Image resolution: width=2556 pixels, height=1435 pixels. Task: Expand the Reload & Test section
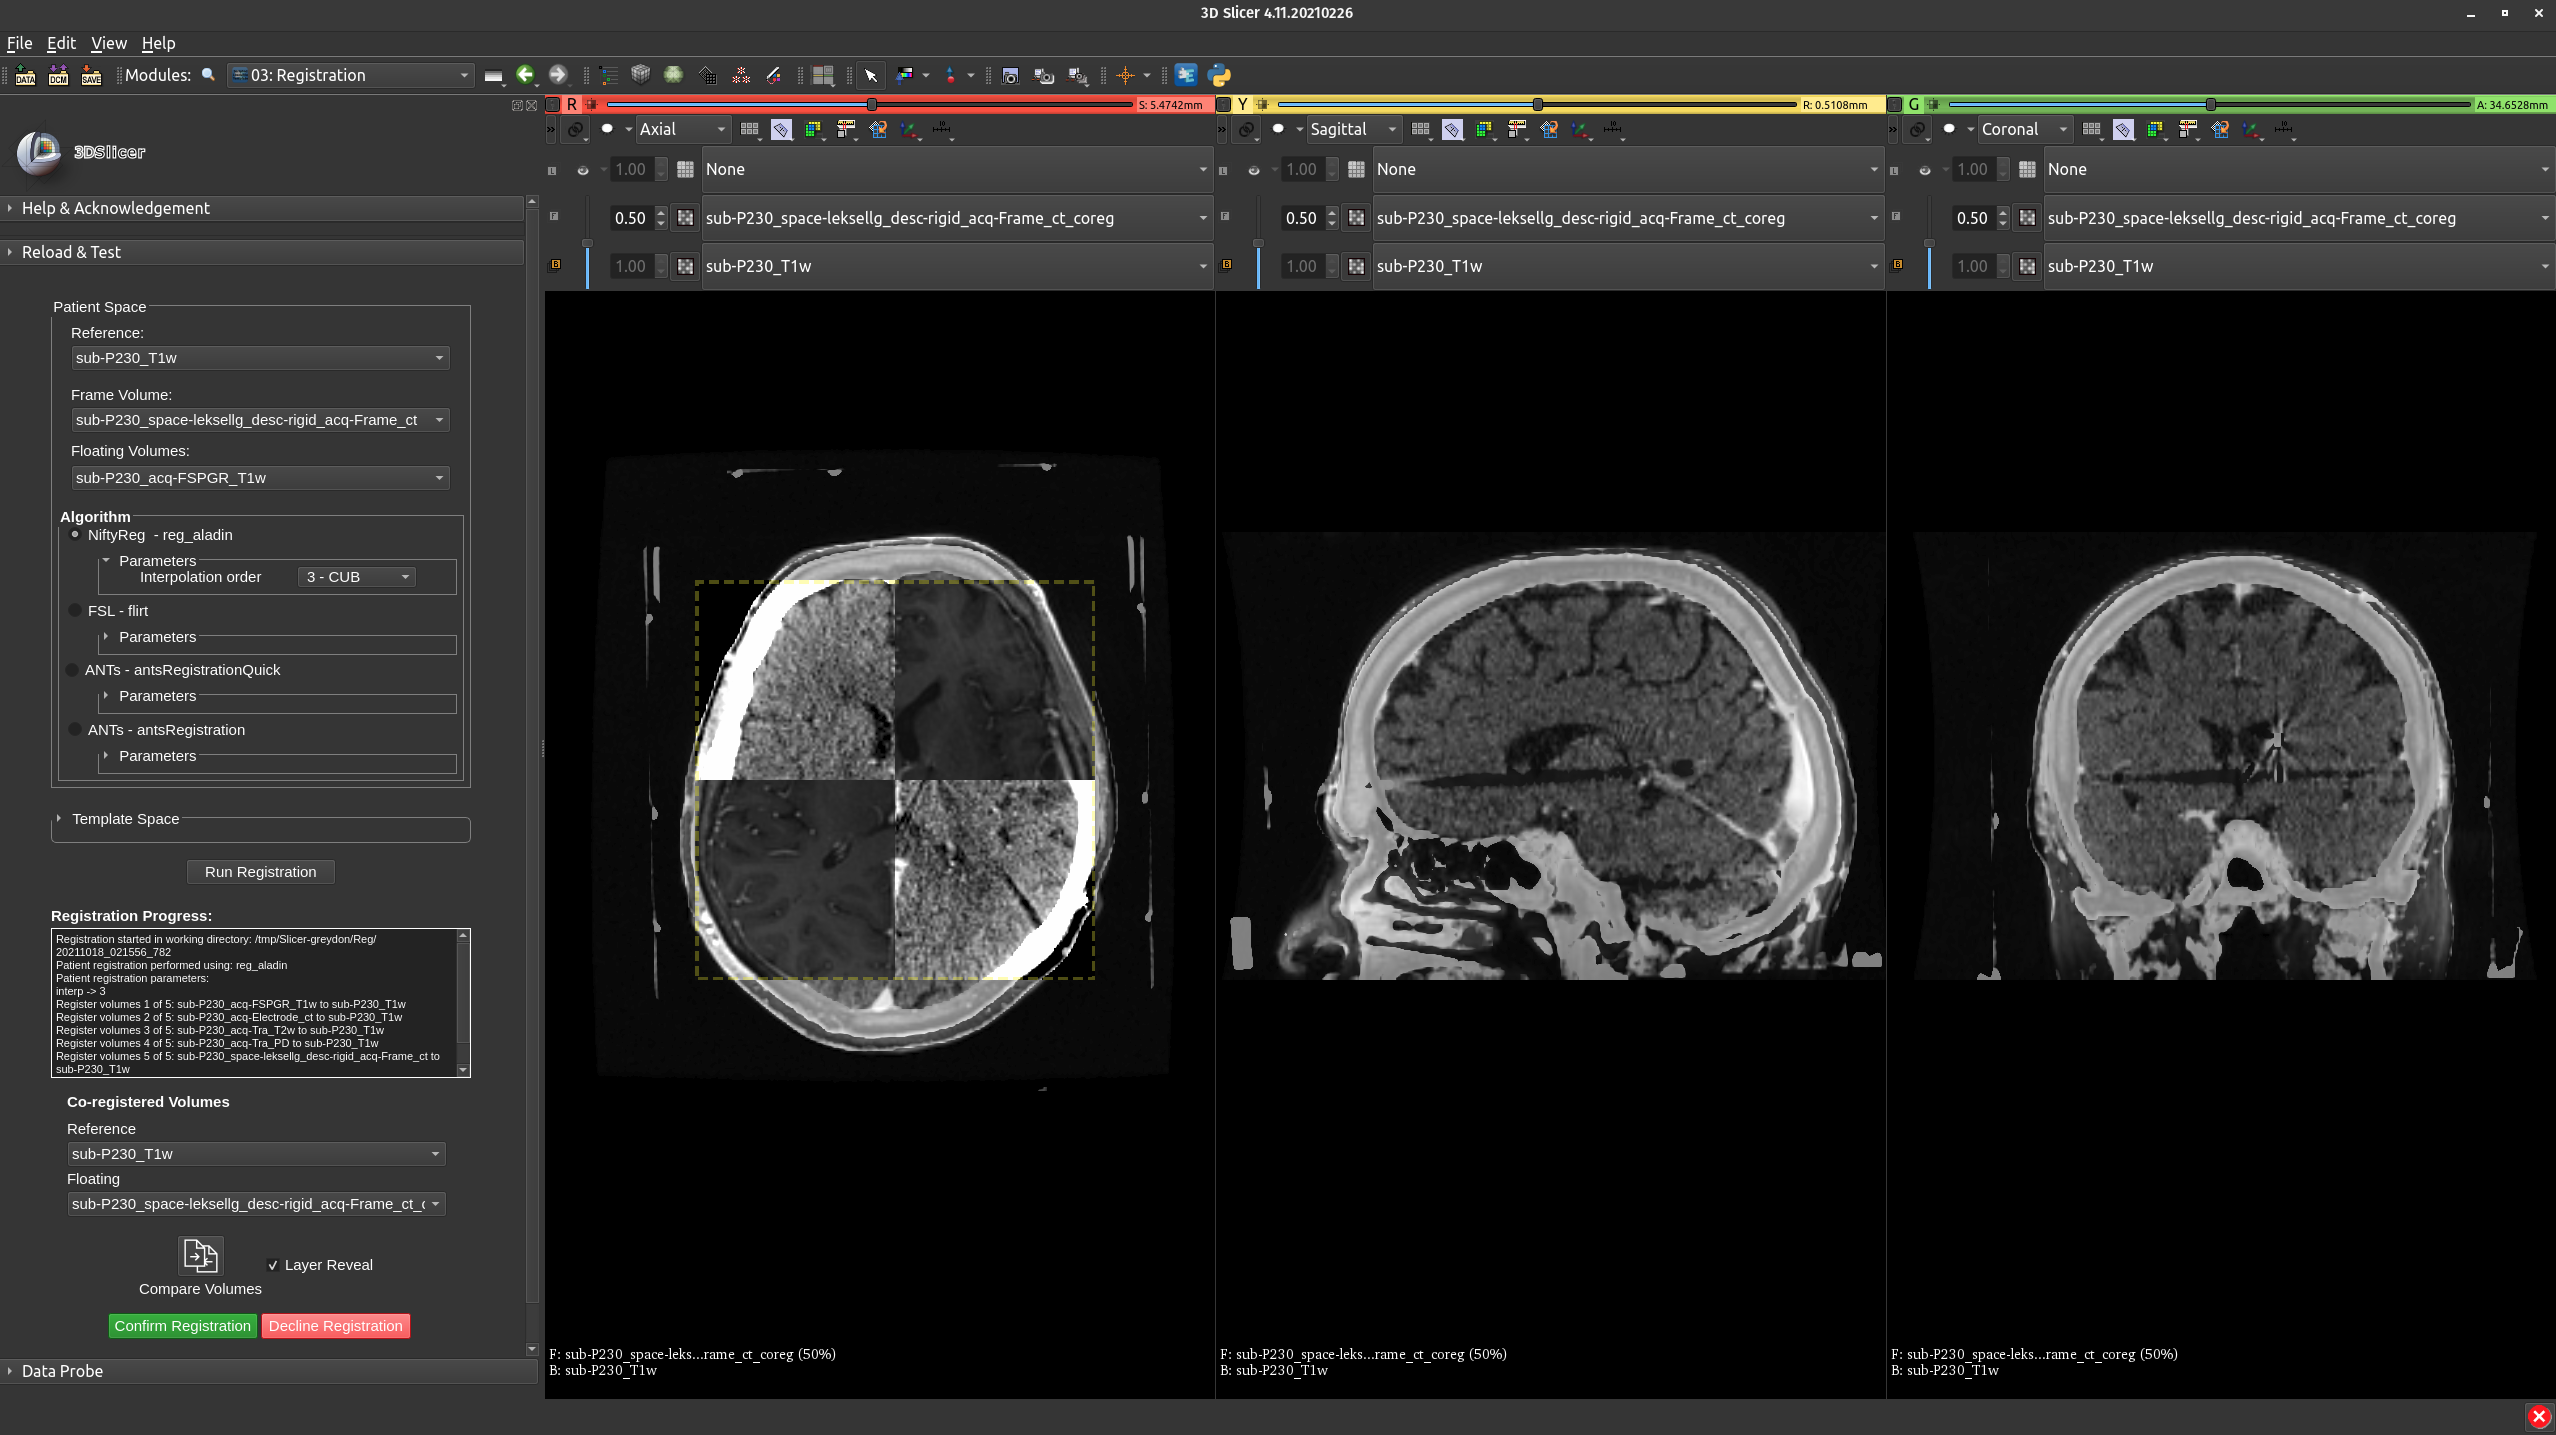(262, 252)
